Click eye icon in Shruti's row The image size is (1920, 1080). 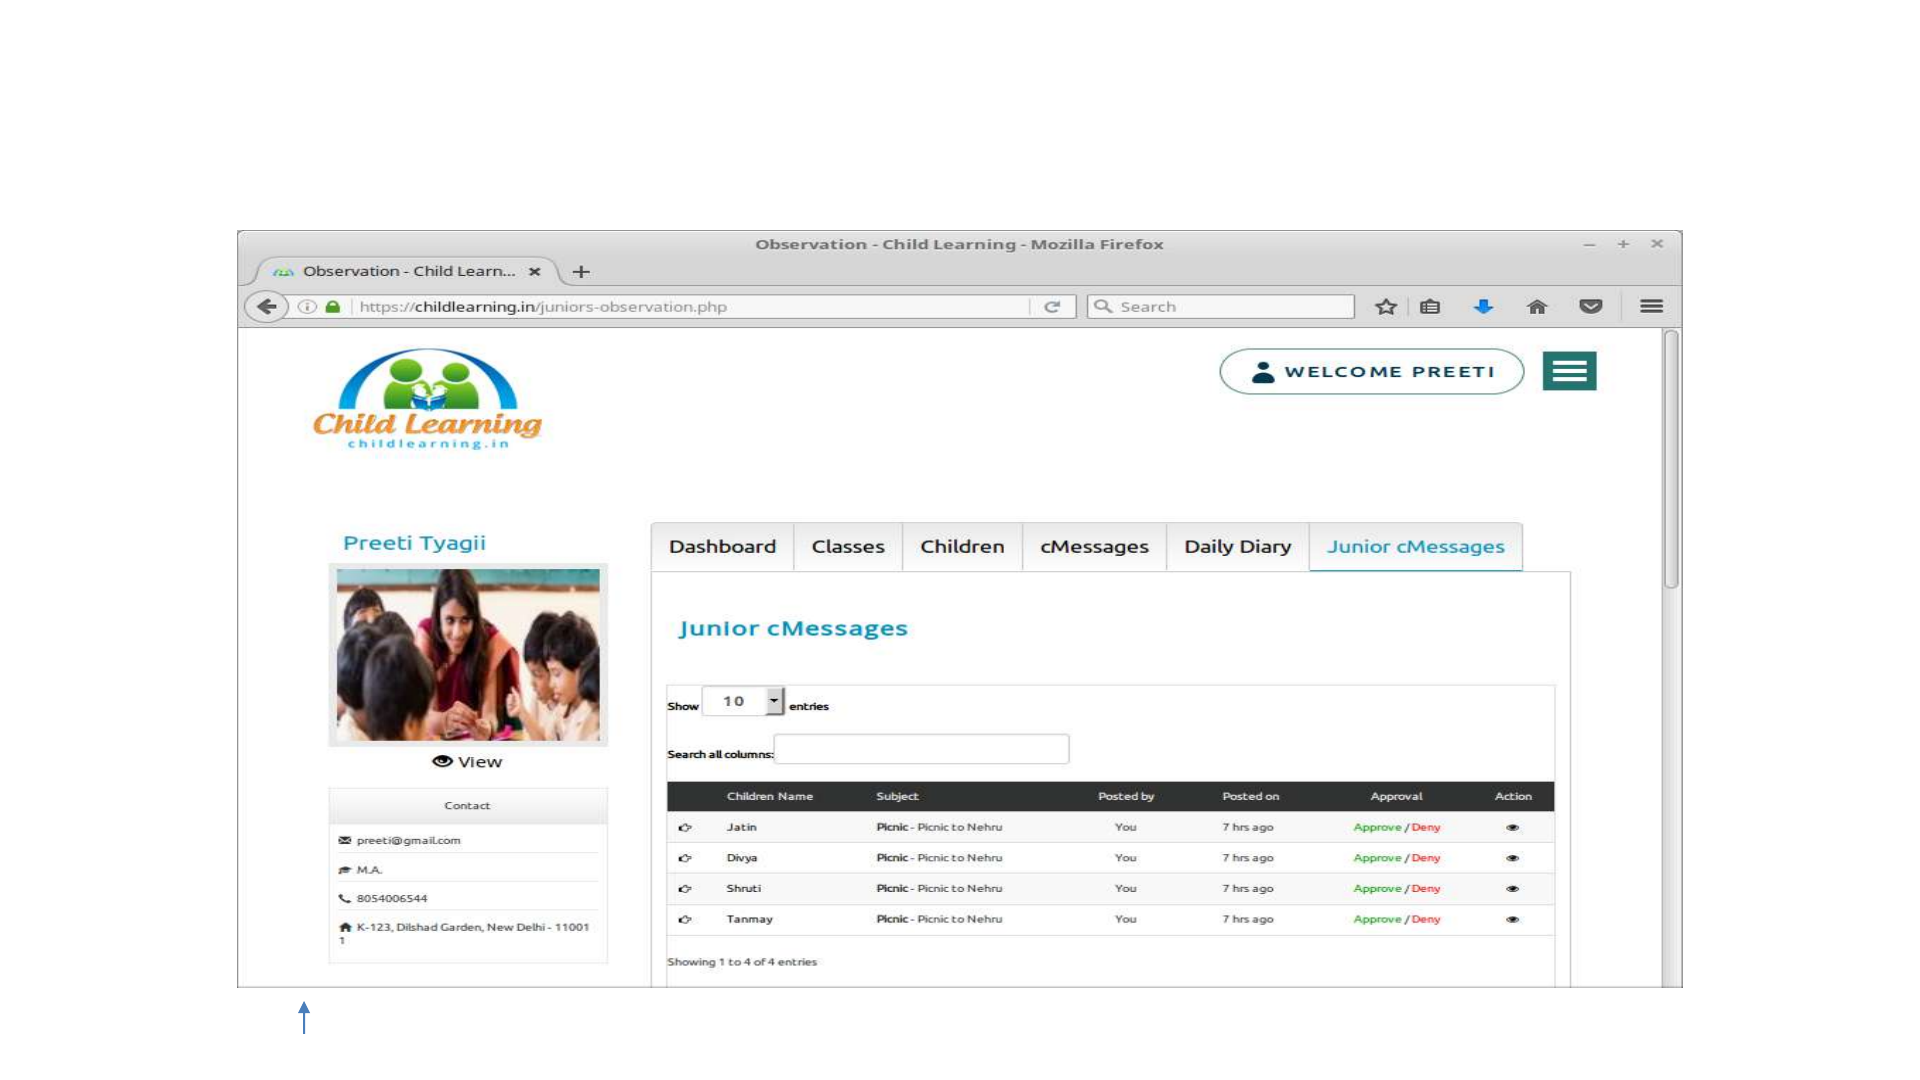tap(1512, 889)
